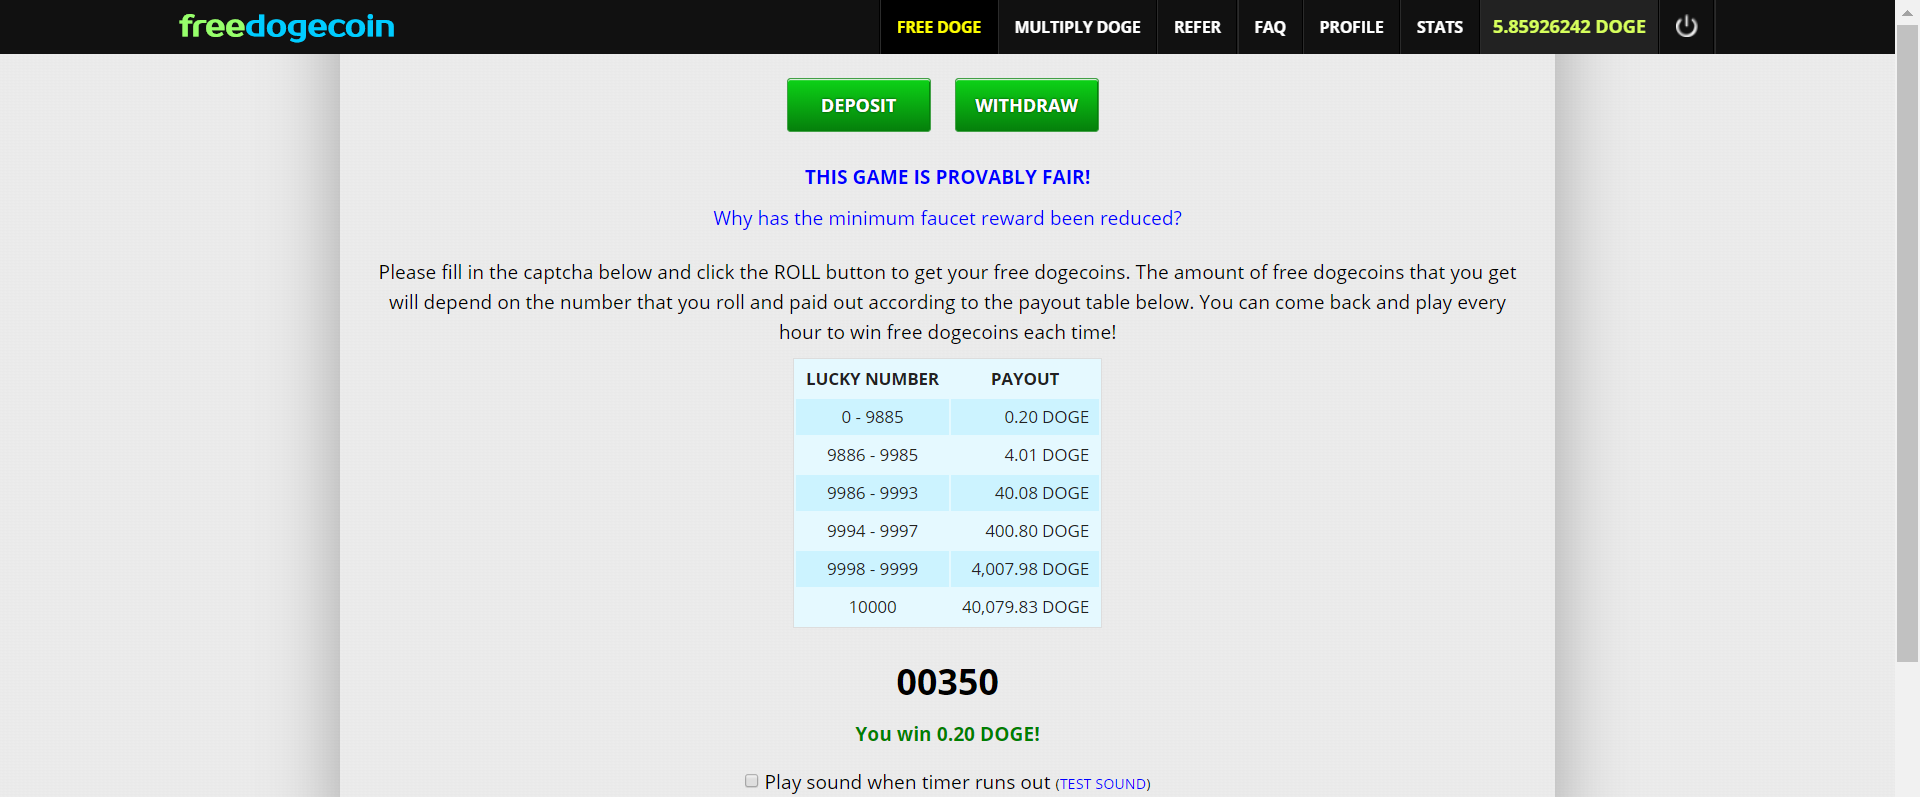The width and height of the screenshot is (1920, 797).
Task: Select the PAYOUT column header
Action: coord(1025,379)
